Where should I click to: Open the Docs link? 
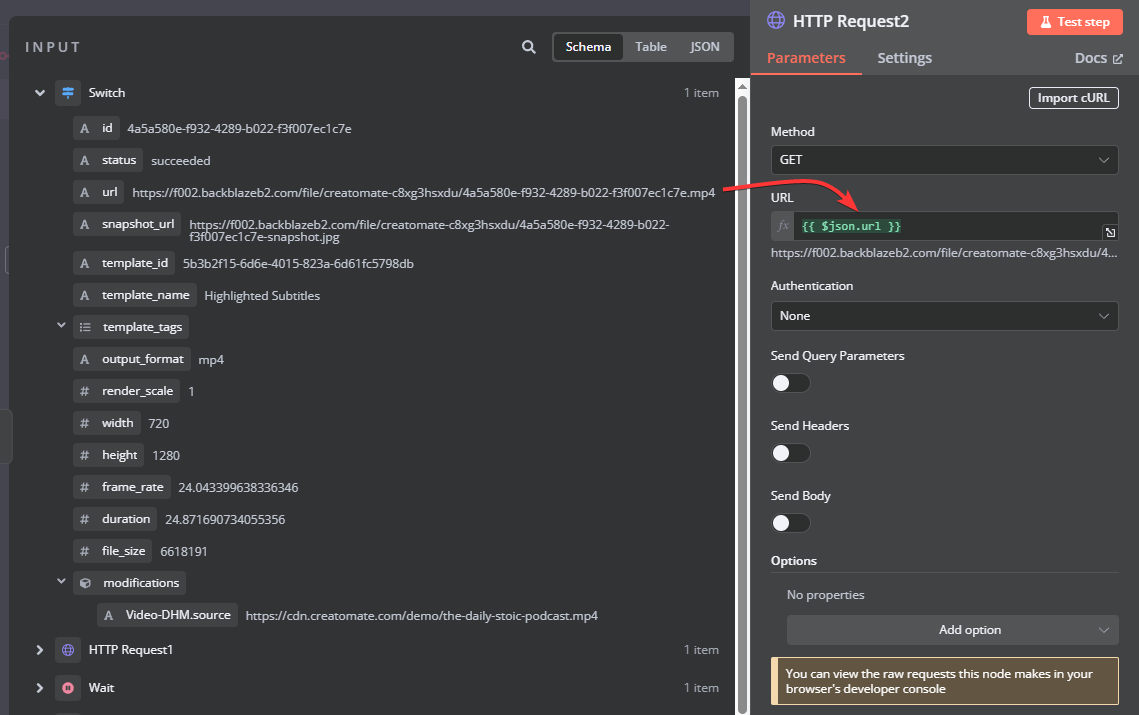point(1098,58)
